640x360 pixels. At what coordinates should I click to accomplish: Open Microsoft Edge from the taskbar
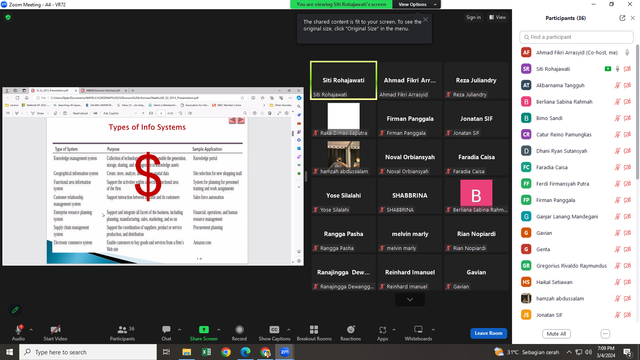pos(245,352)
